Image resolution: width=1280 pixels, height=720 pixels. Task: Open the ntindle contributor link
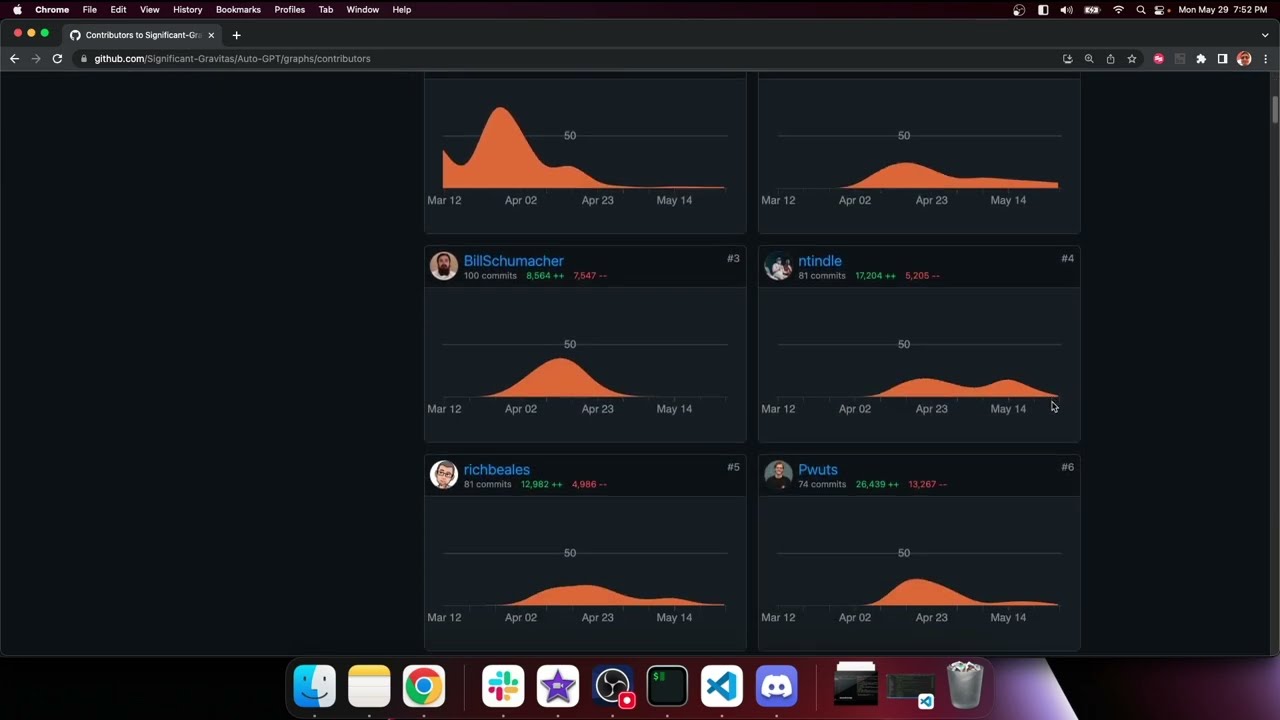pos(820,261)
